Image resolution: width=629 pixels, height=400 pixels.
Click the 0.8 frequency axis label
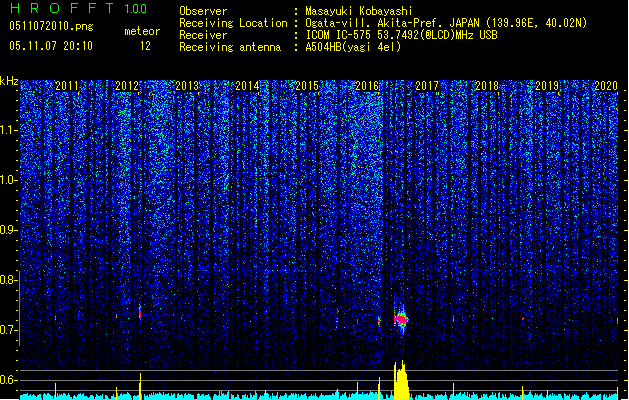pyautogui.click(x=8, y=280)
